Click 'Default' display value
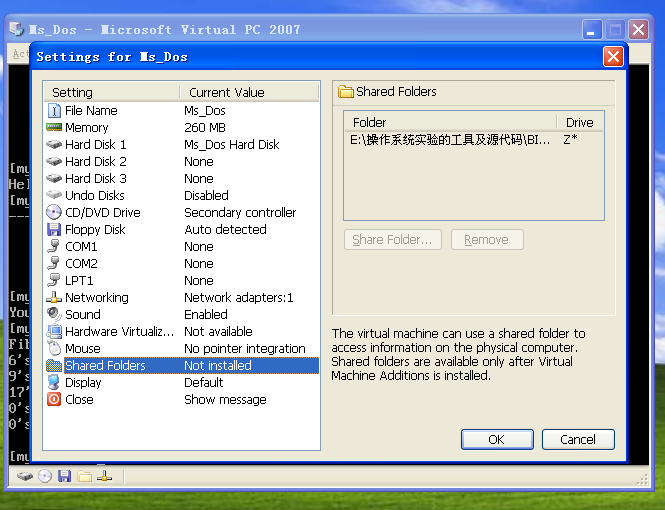Screen dimensions: 665x510 coord(204,382)
